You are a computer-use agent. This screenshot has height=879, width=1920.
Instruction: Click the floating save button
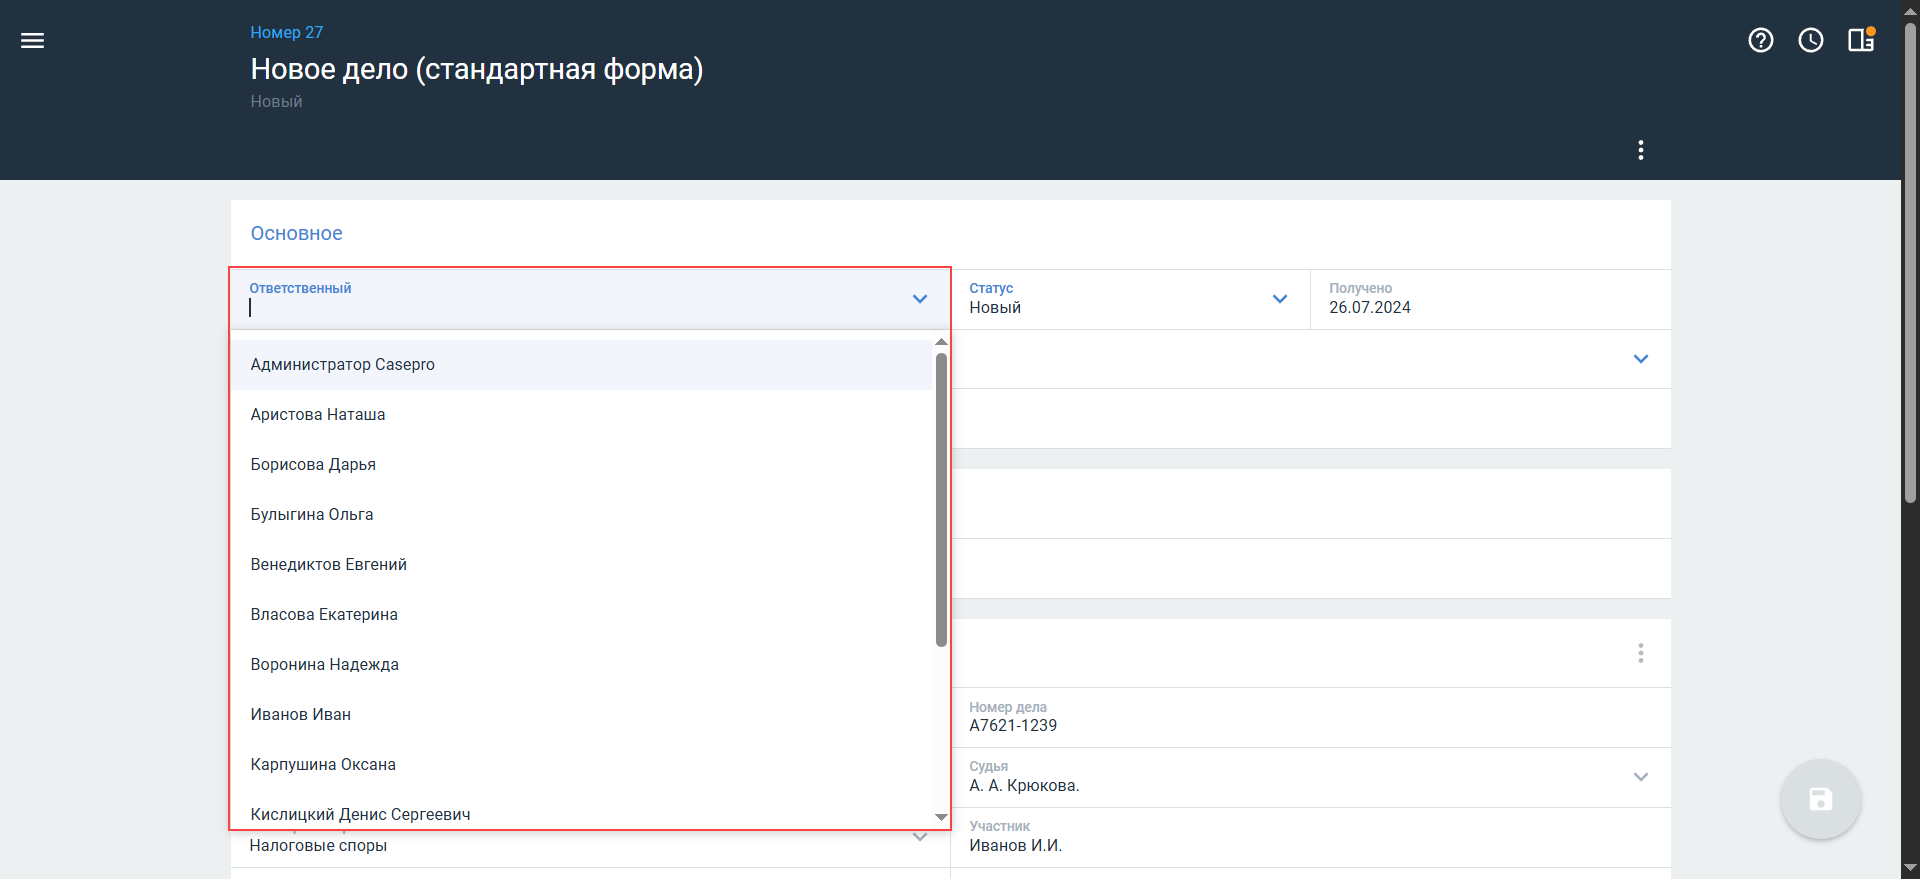1820,799
